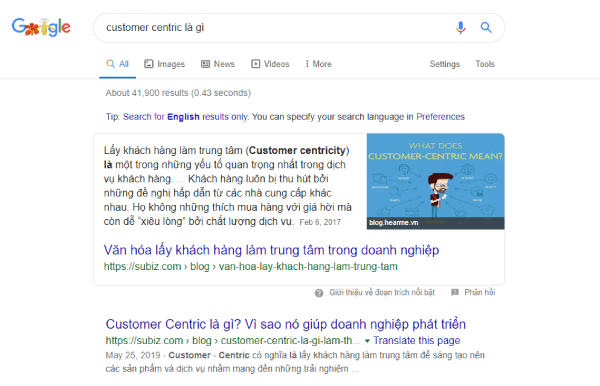Screen dimensions: 600x386
Task: Click inside the search query field
Action: pos(276,28)
